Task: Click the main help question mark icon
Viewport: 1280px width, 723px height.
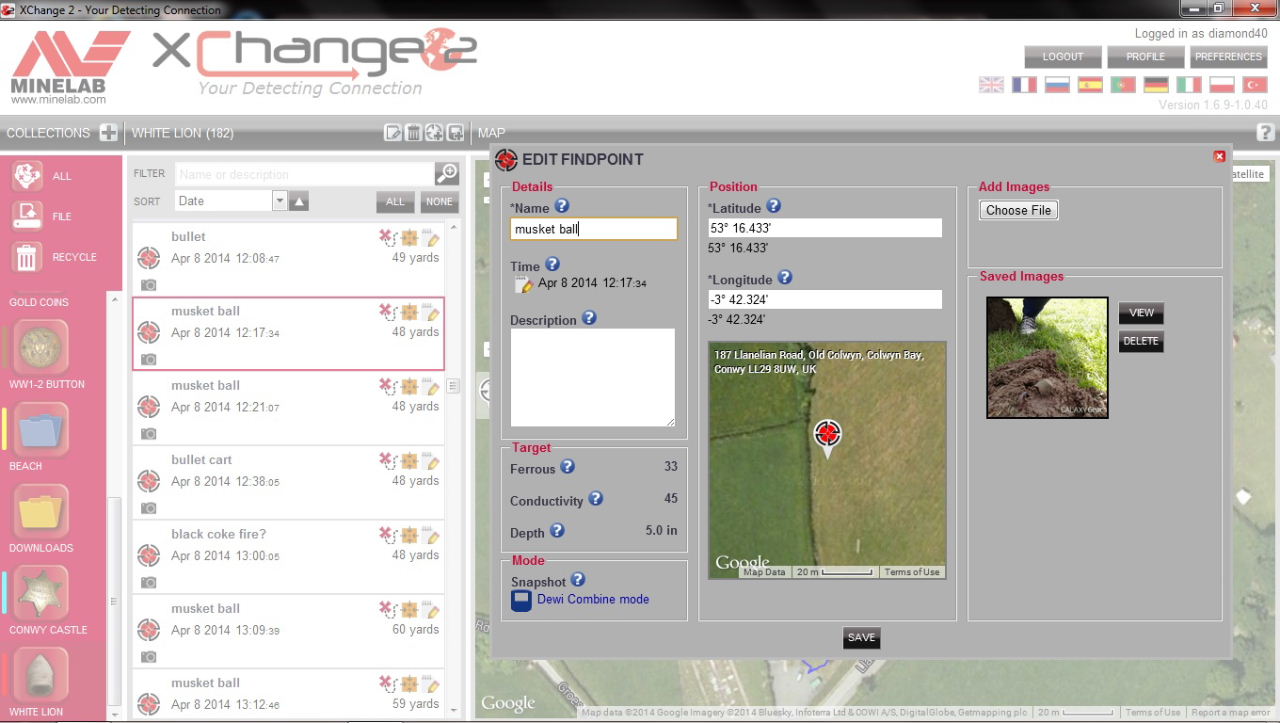Action: click(x=1265, y=132)
